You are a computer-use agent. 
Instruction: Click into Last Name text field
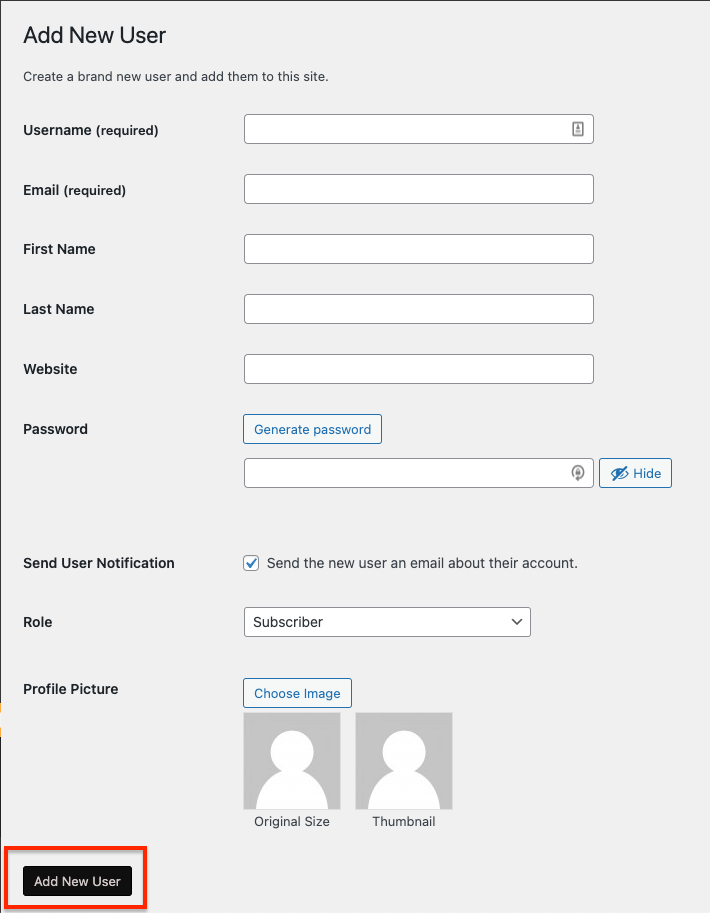coord(419,309)
